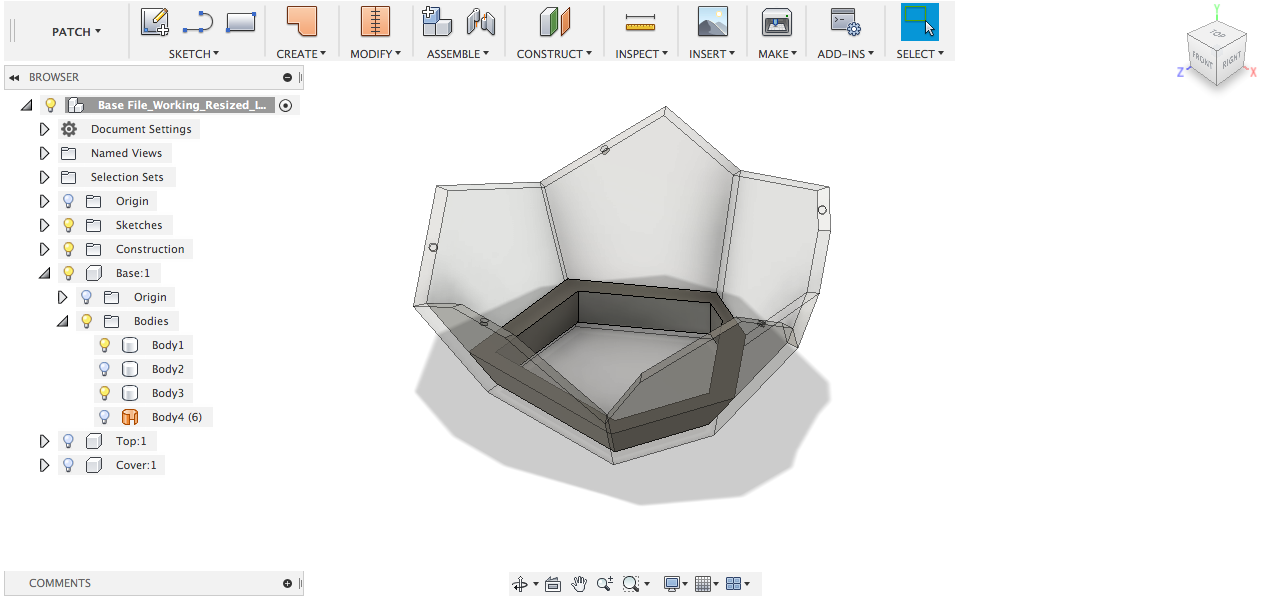Show the Top:1 component lightbulb

(x=68, y=441)
